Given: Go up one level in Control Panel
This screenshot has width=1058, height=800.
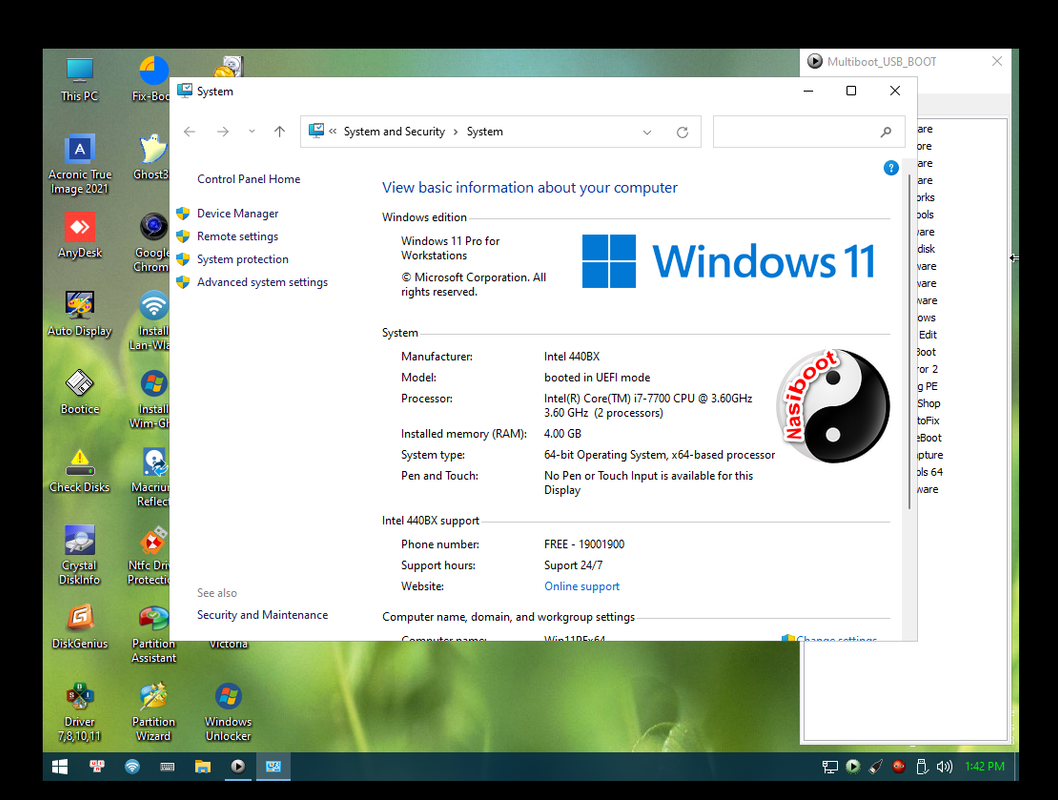Looking at the screenshot, I should (x=279, y=132).
